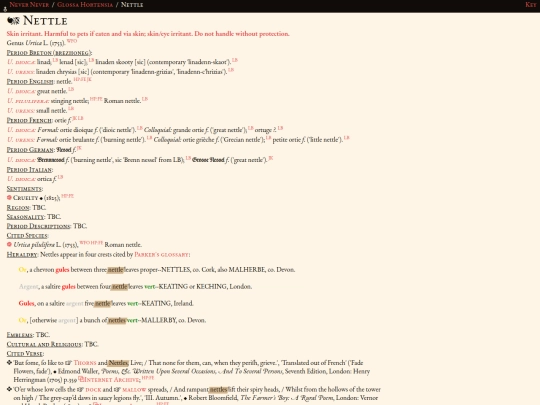This screenshot has width=540, height=405.
Task: Click the Cited Species heading
Action: 27,236
